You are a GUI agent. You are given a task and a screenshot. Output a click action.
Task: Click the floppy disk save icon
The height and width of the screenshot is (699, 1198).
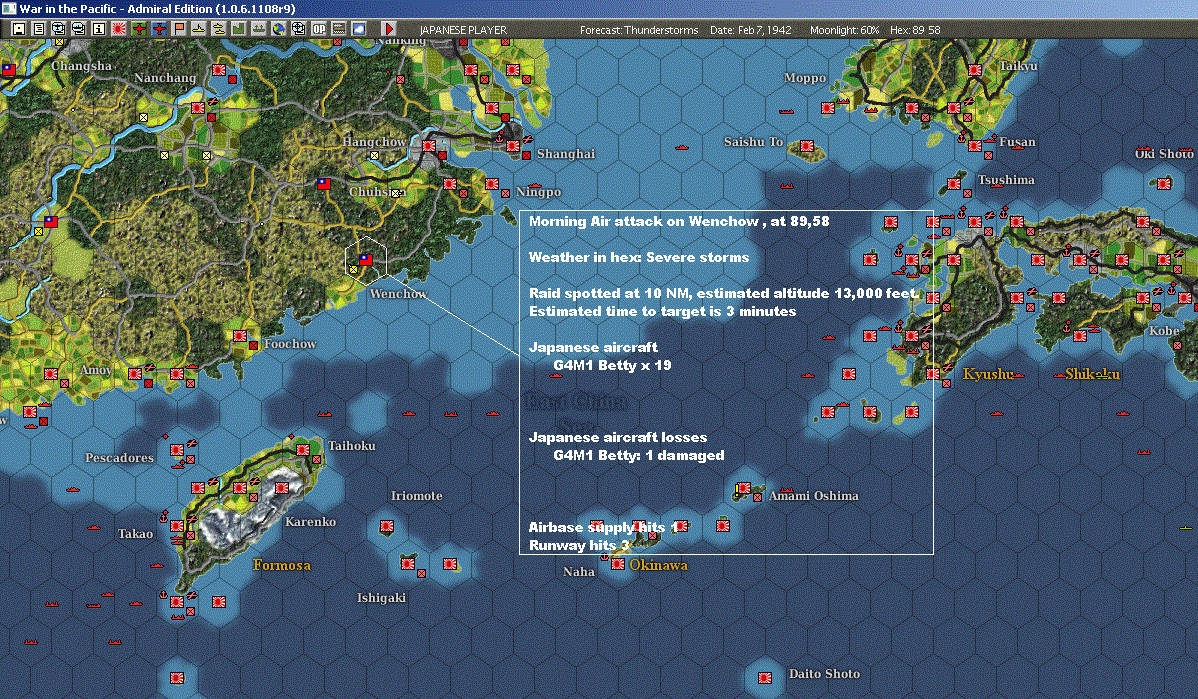click(x=19, y=29)
